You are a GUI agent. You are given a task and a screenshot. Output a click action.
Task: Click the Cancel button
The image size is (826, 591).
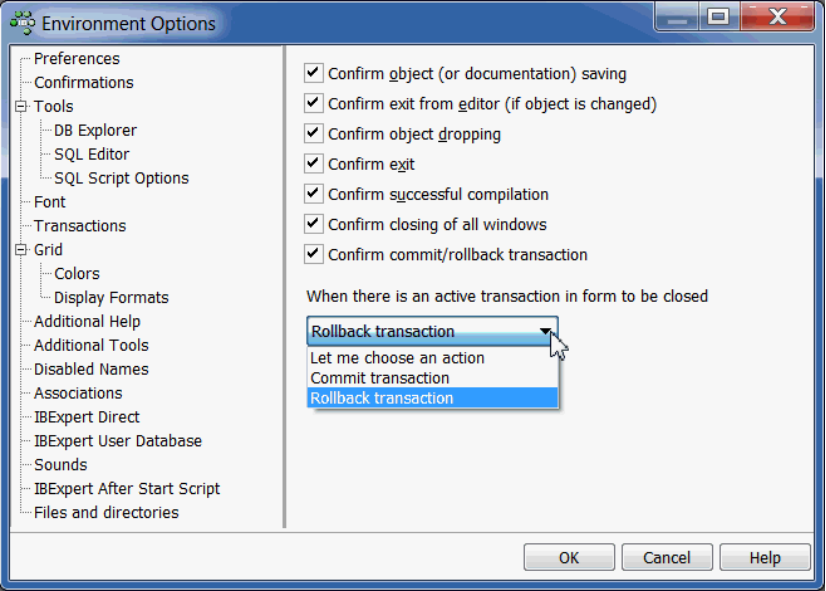[x=667, y=557]
